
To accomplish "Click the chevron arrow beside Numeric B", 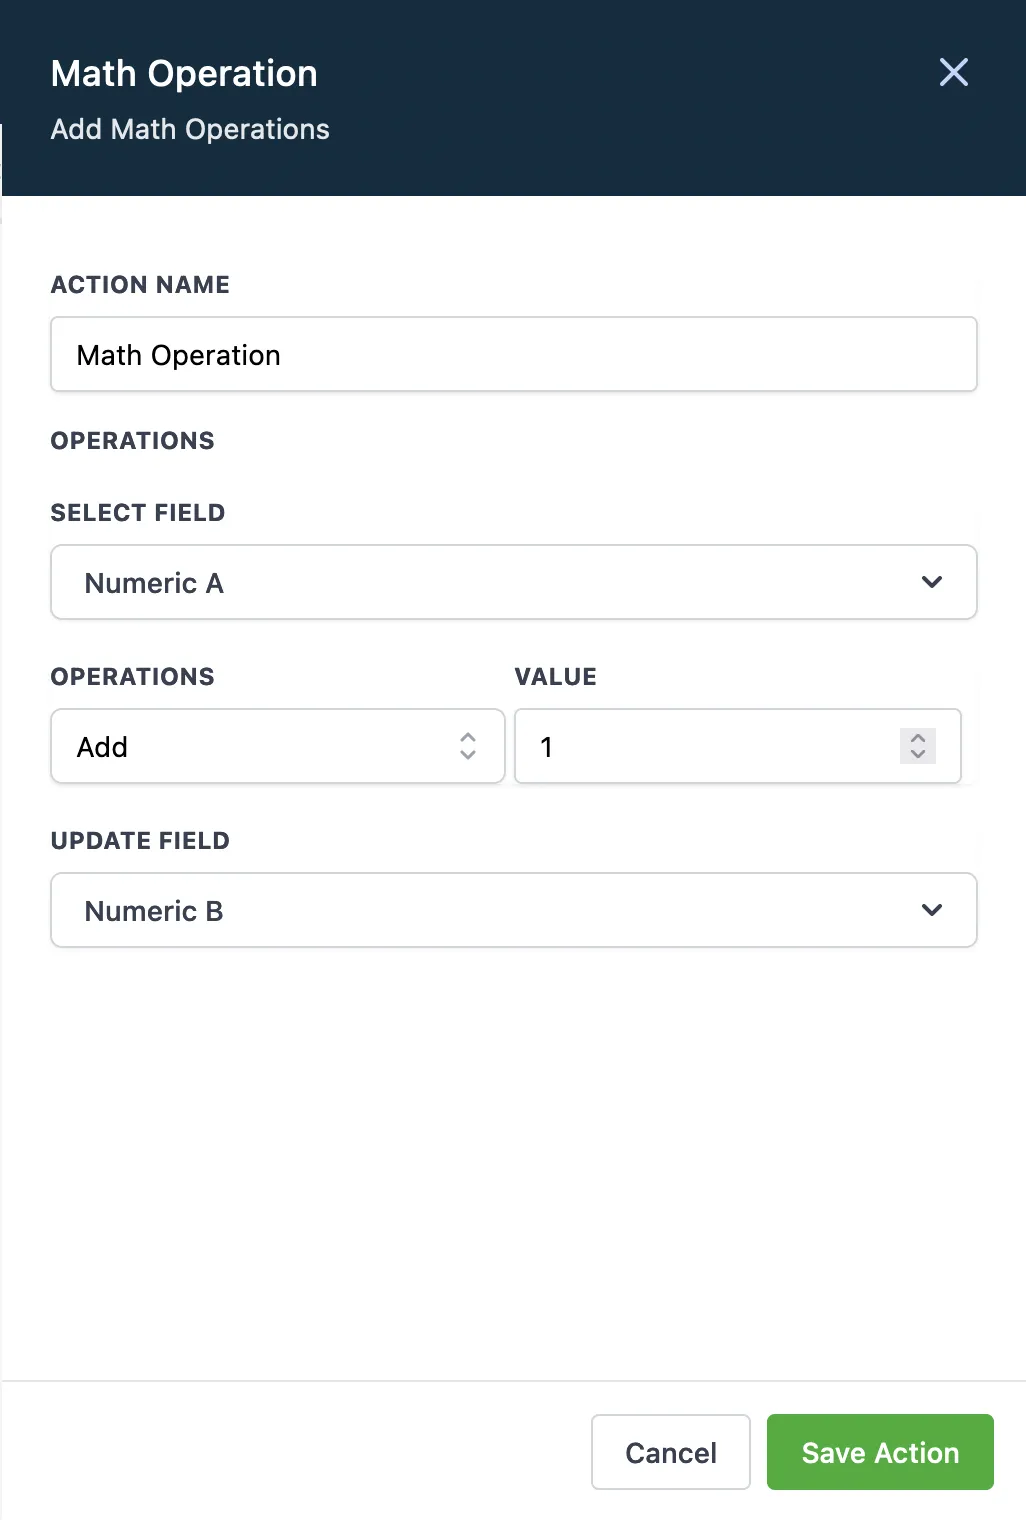I will tap(932, 911).
